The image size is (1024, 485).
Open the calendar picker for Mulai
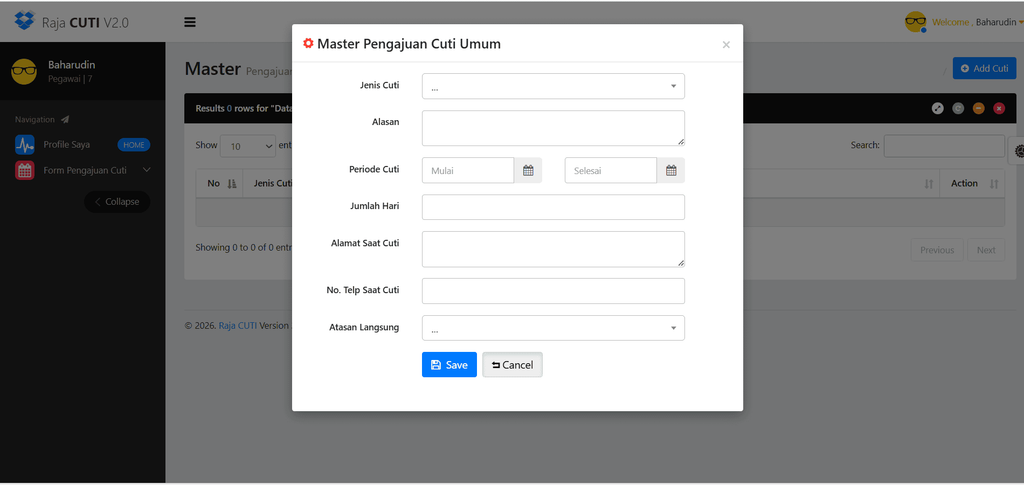click(x=528, y=170)
